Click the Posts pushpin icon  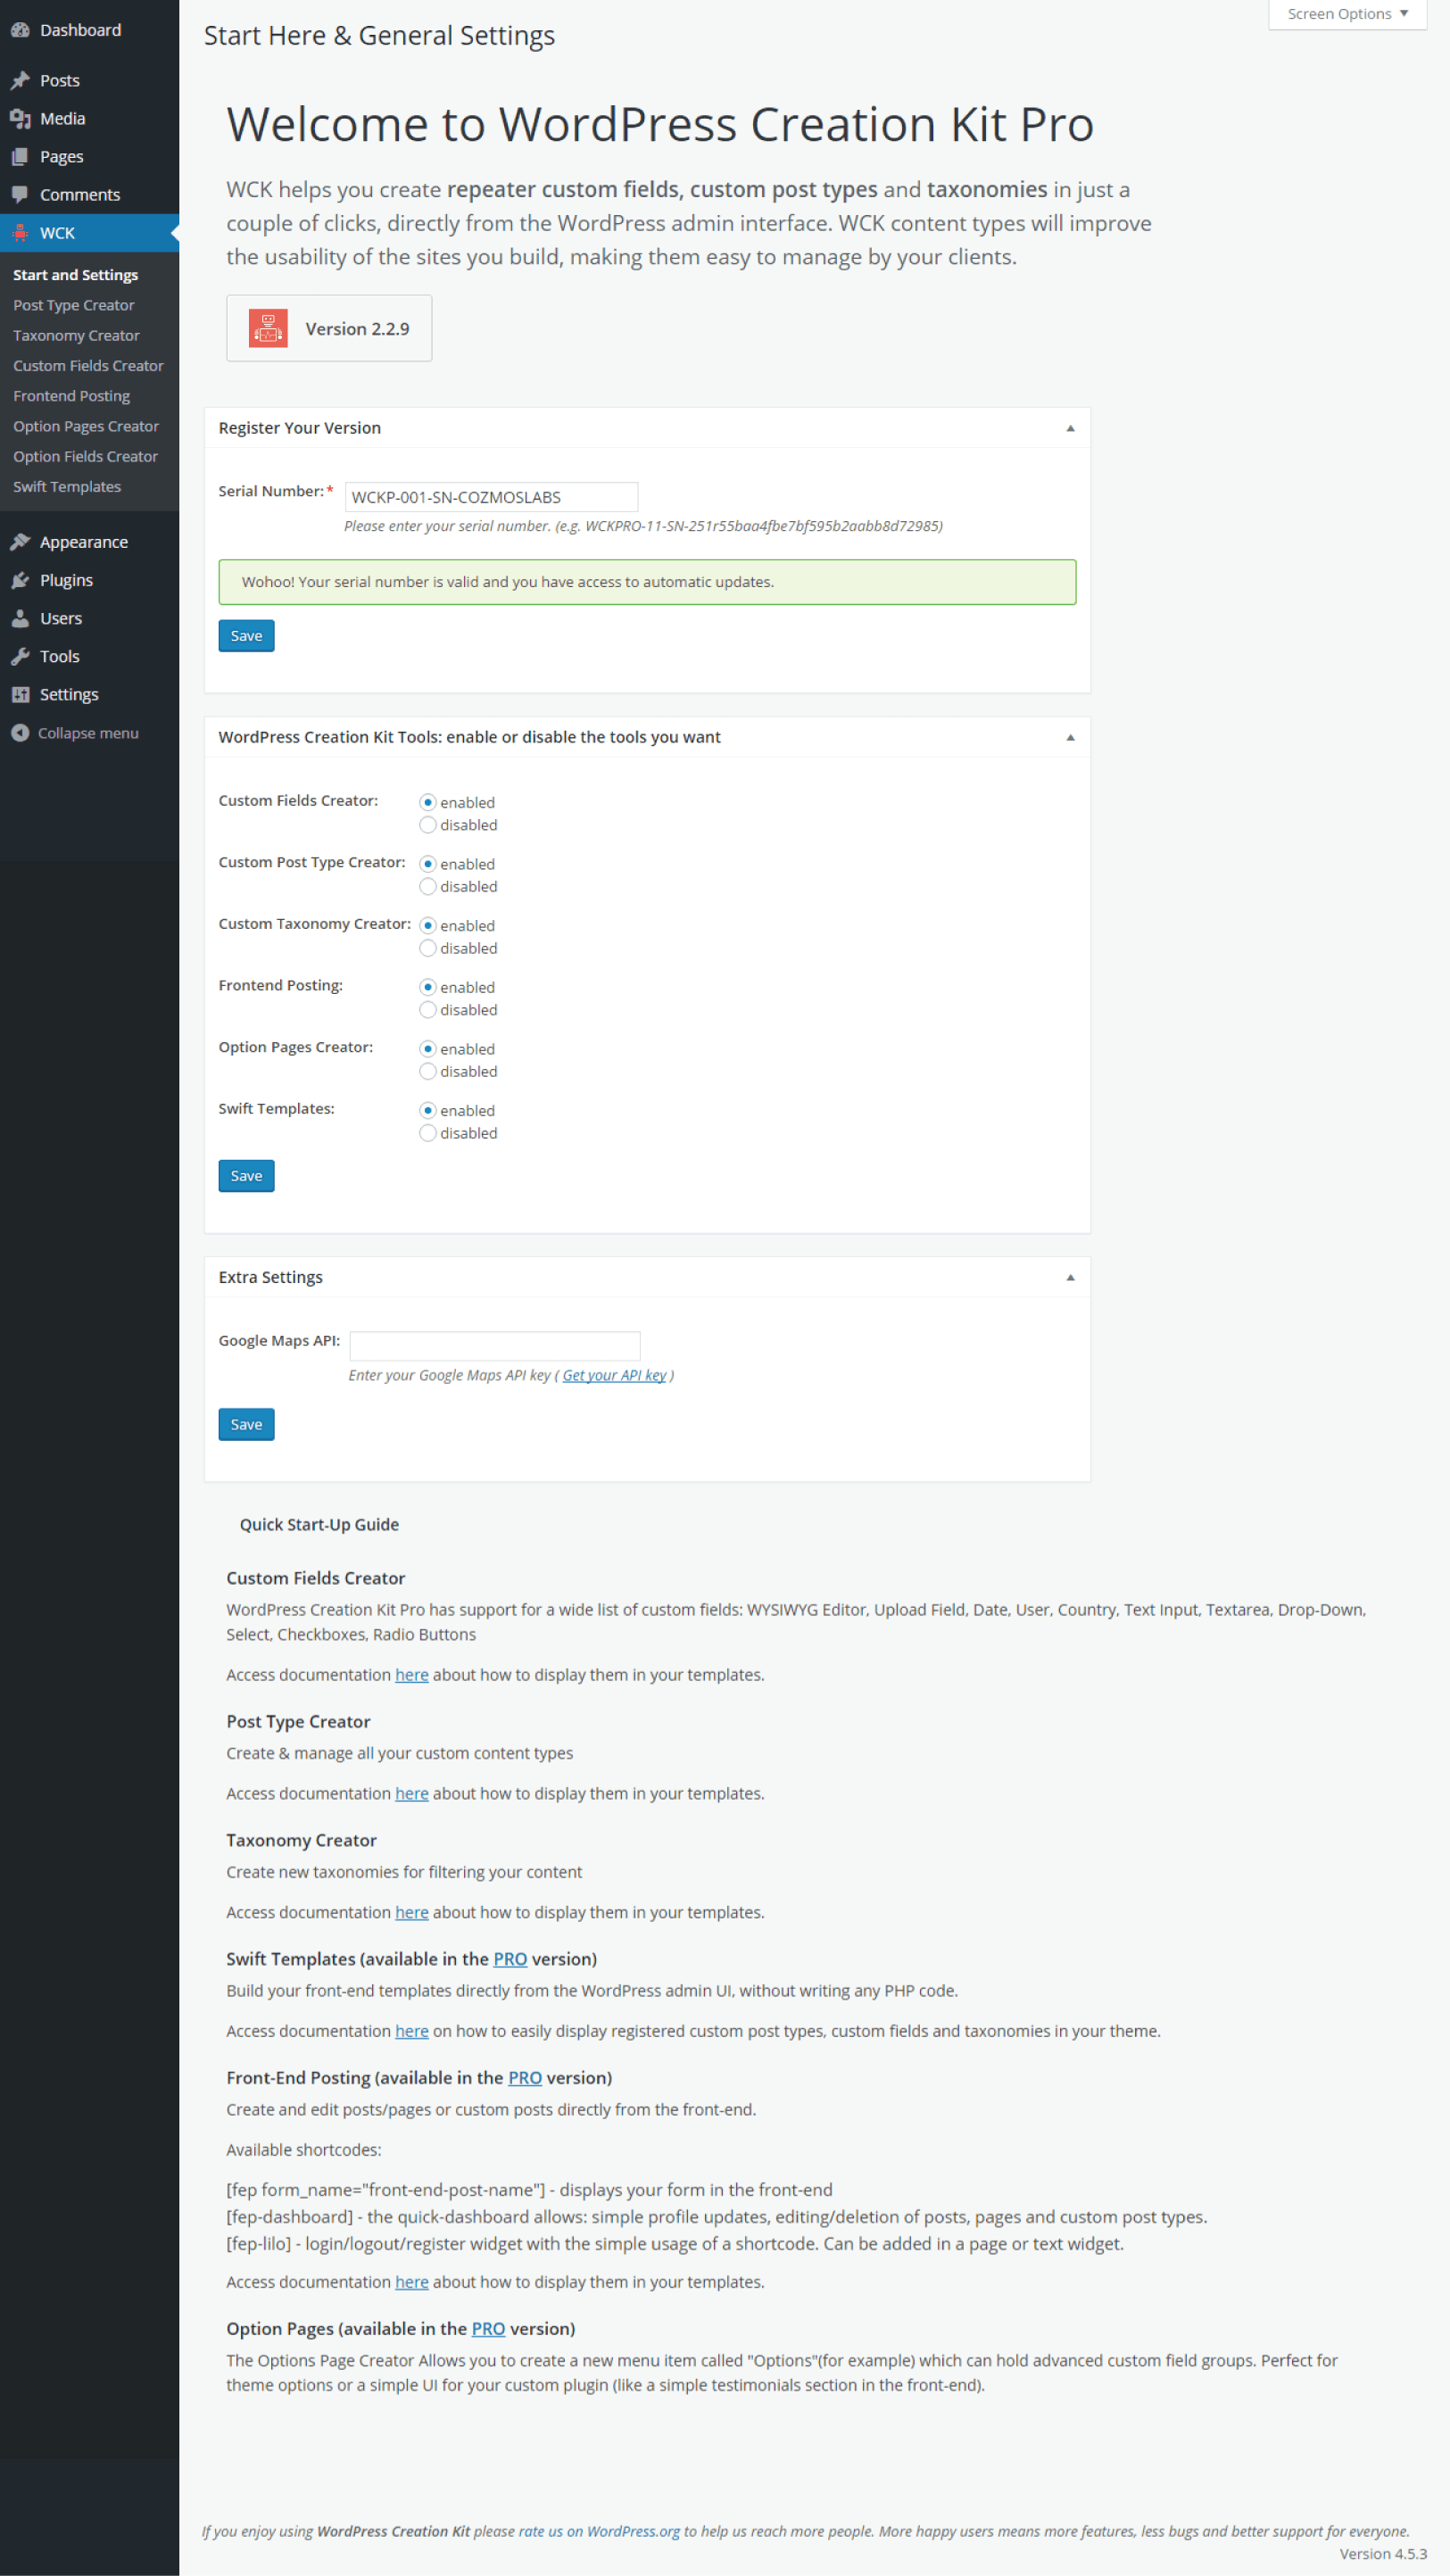(x=20, y=80)
